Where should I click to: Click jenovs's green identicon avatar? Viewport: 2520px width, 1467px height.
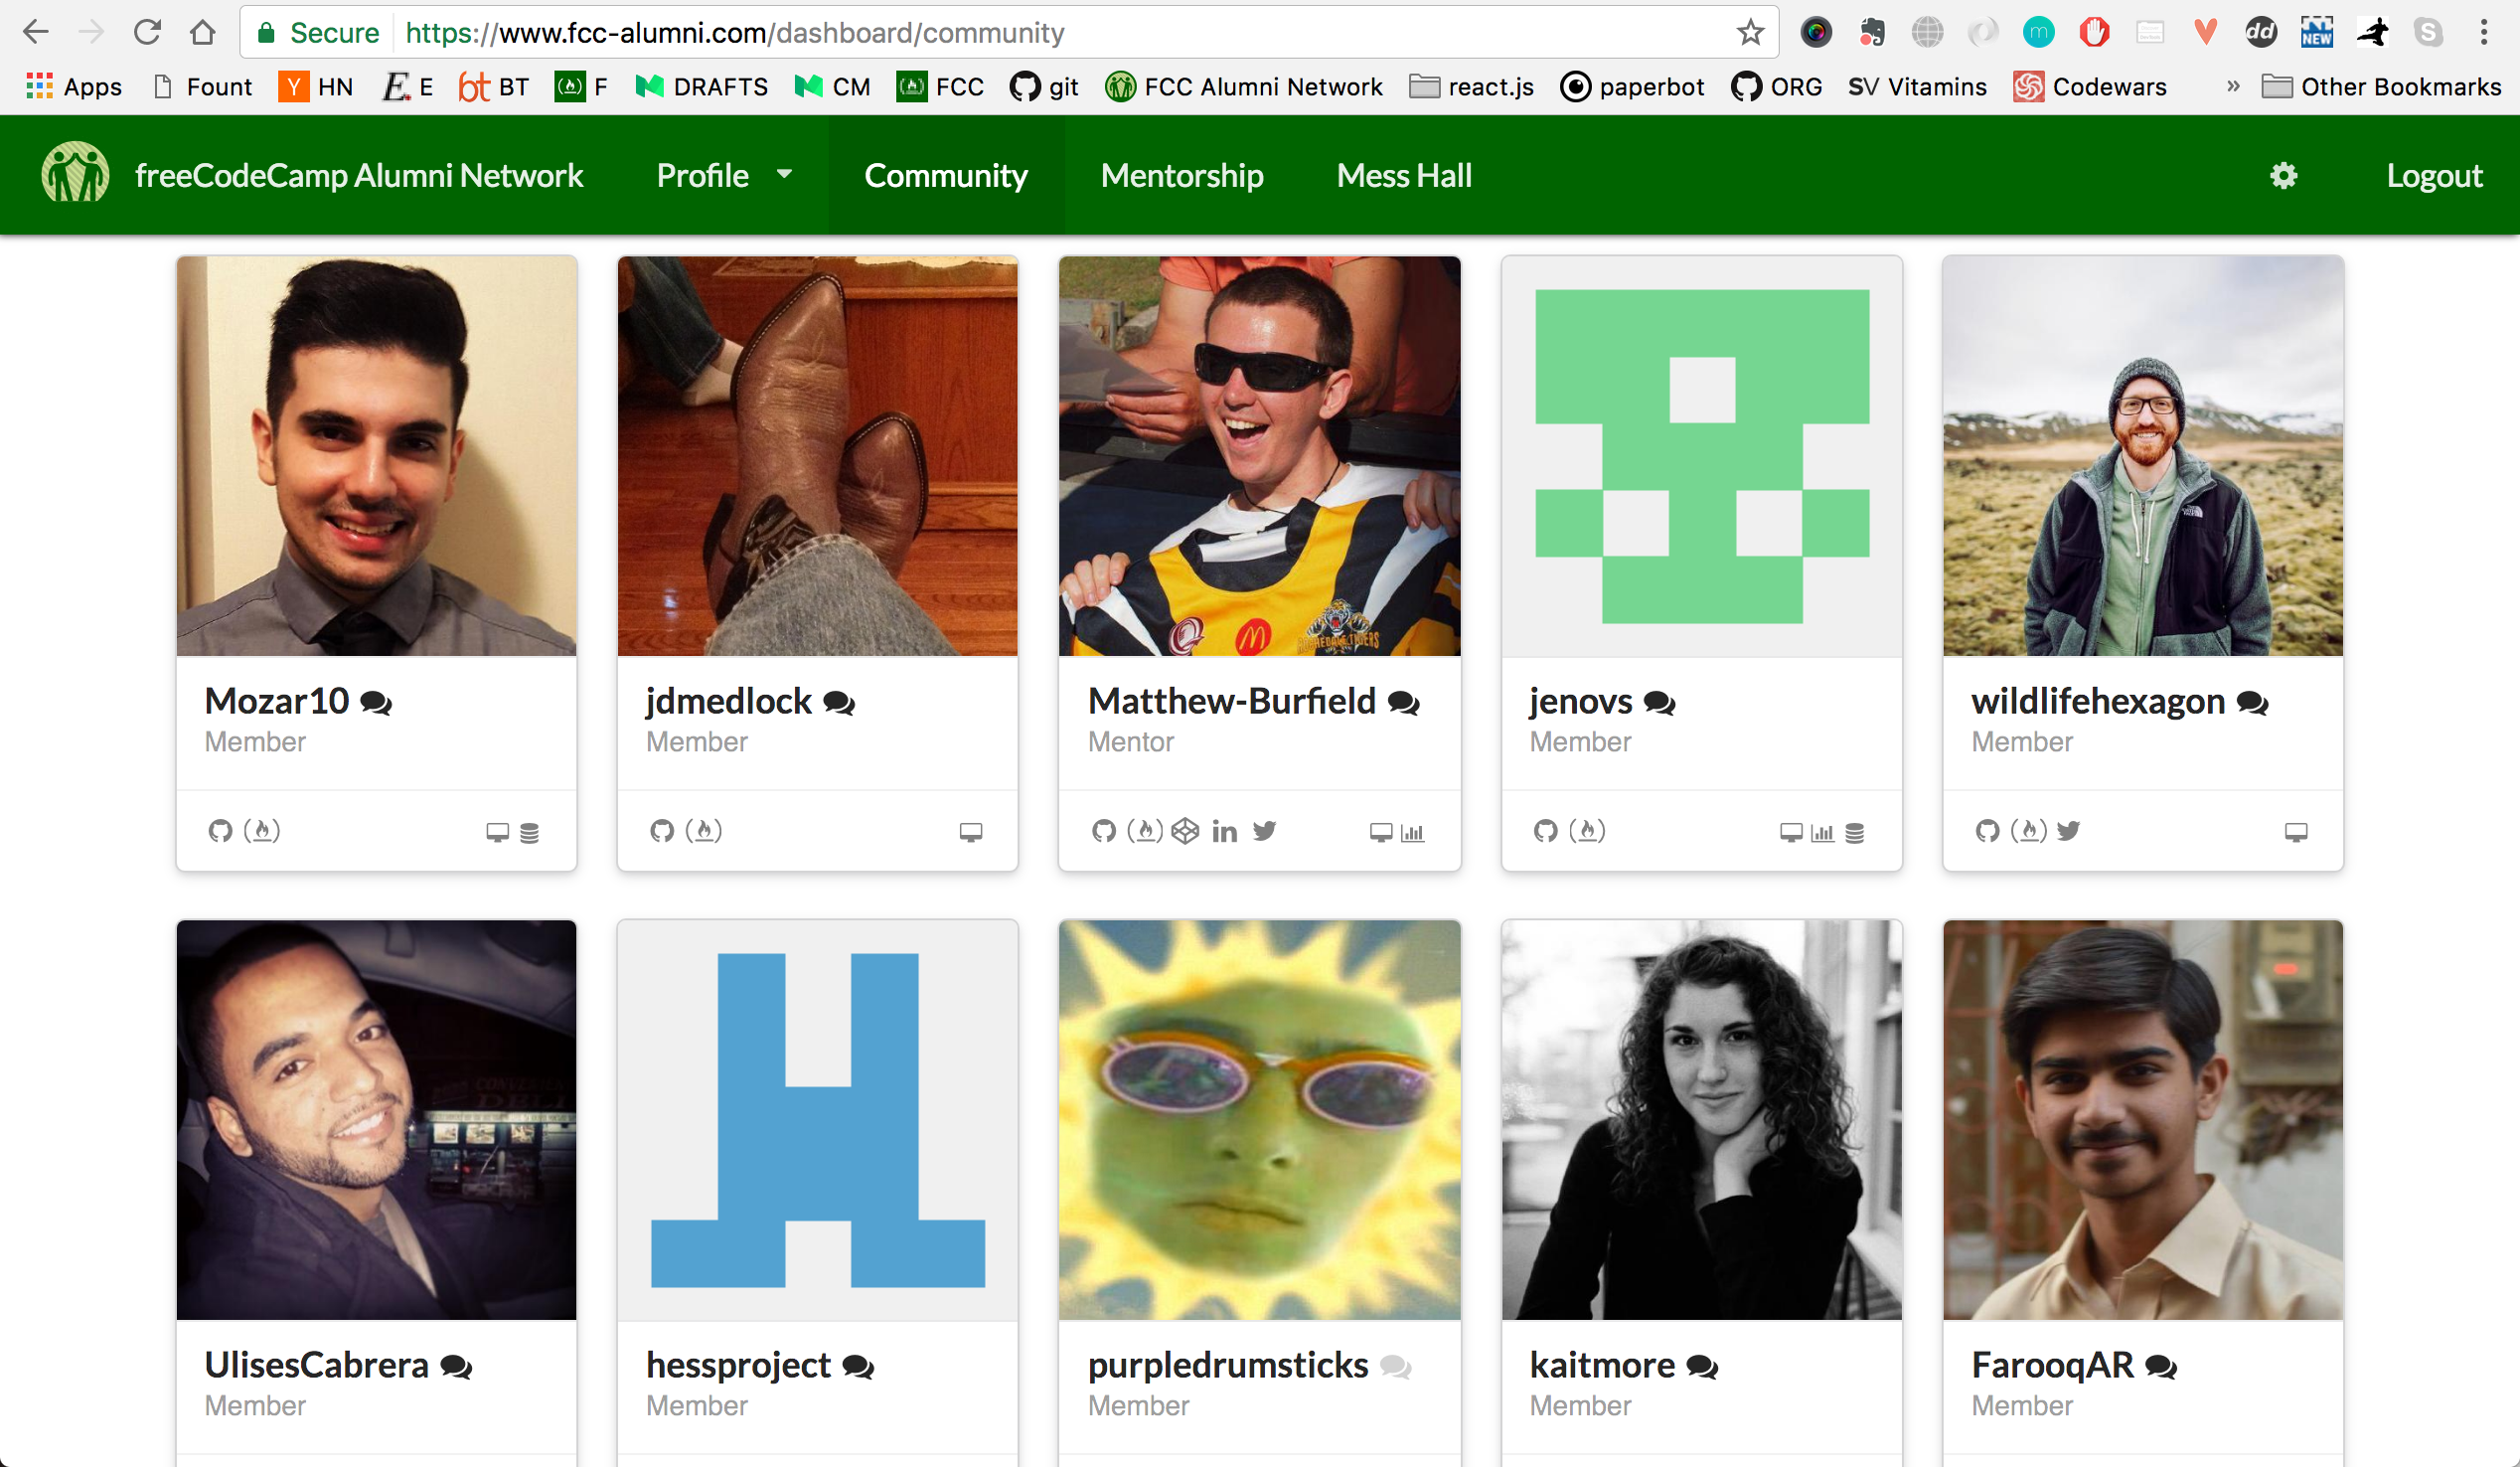1702,456
